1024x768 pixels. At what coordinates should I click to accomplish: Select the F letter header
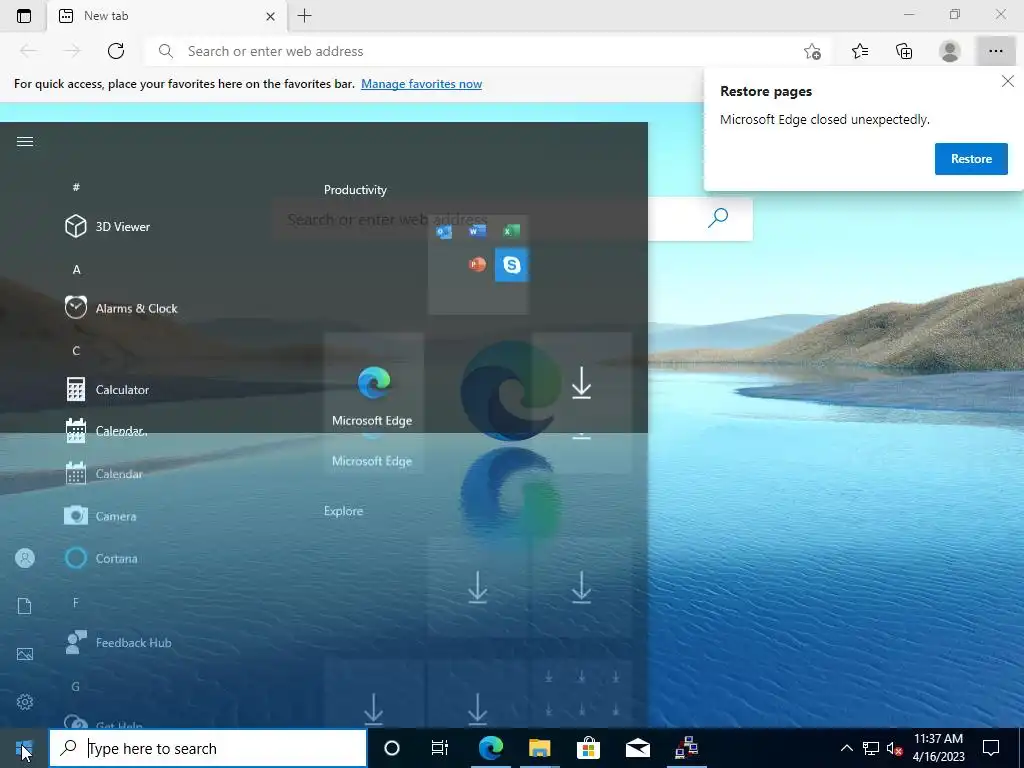76,602
